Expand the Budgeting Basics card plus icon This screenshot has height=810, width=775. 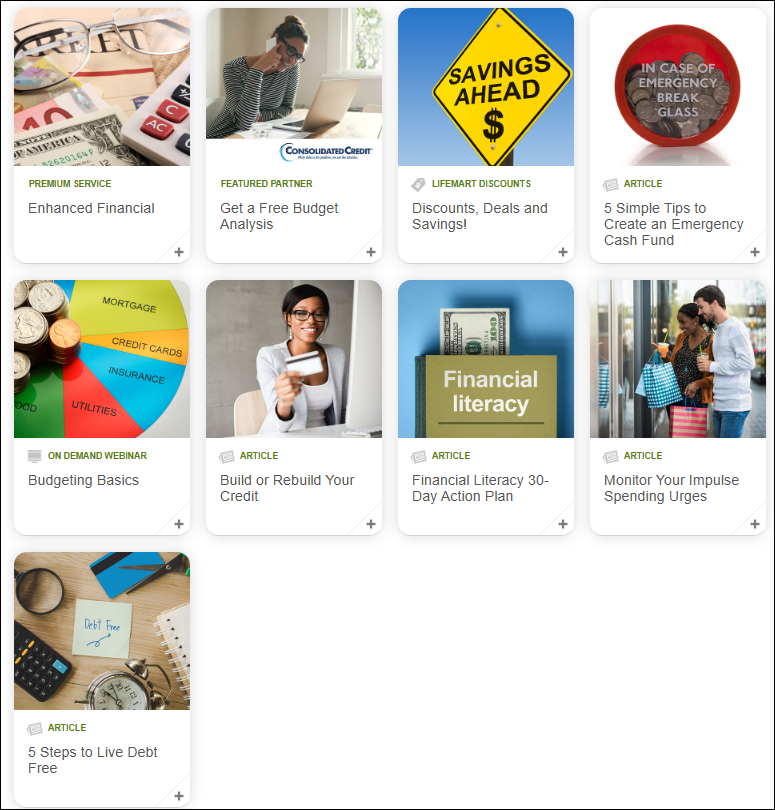coord(178,524)
